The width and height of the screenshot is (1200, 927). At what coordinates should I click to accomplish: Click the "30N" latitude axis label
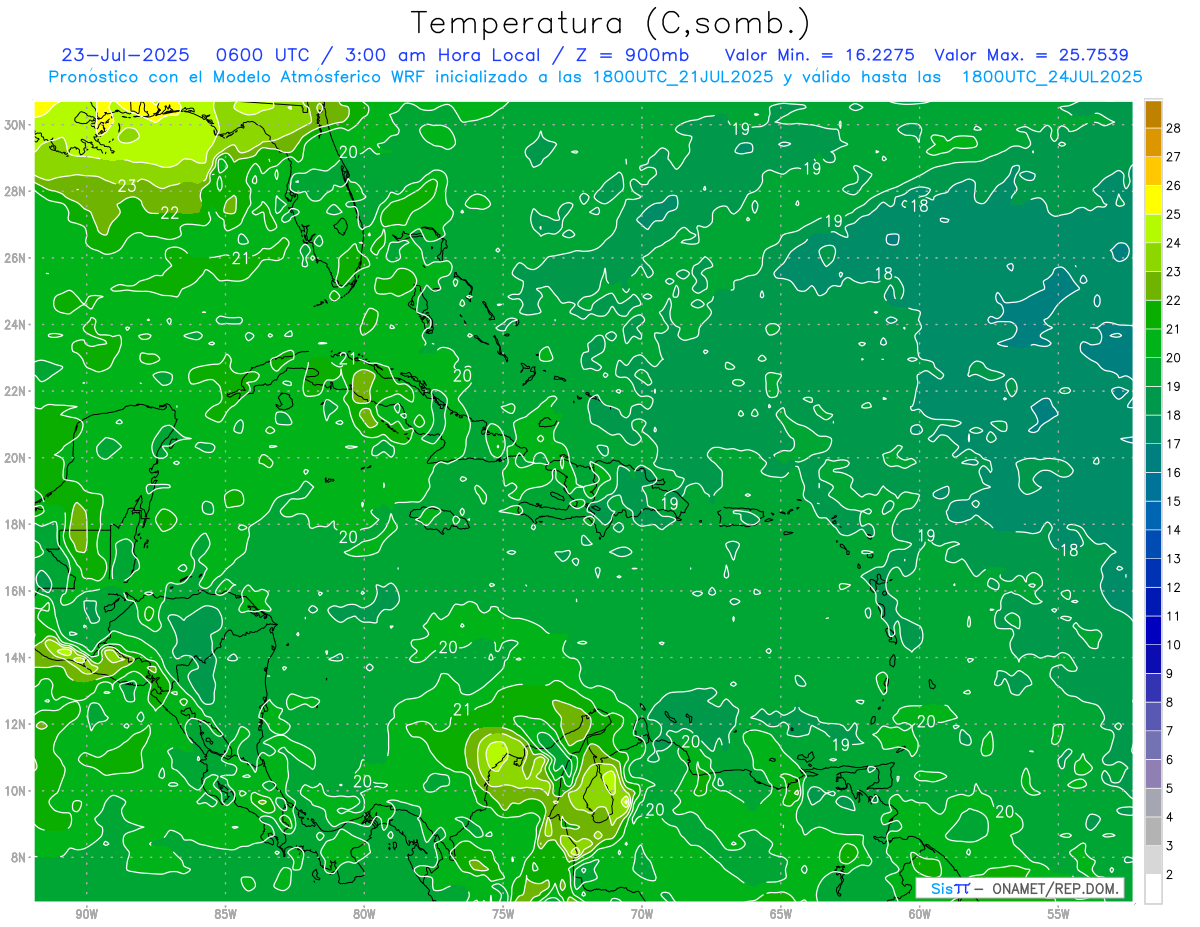pos(16,124)
